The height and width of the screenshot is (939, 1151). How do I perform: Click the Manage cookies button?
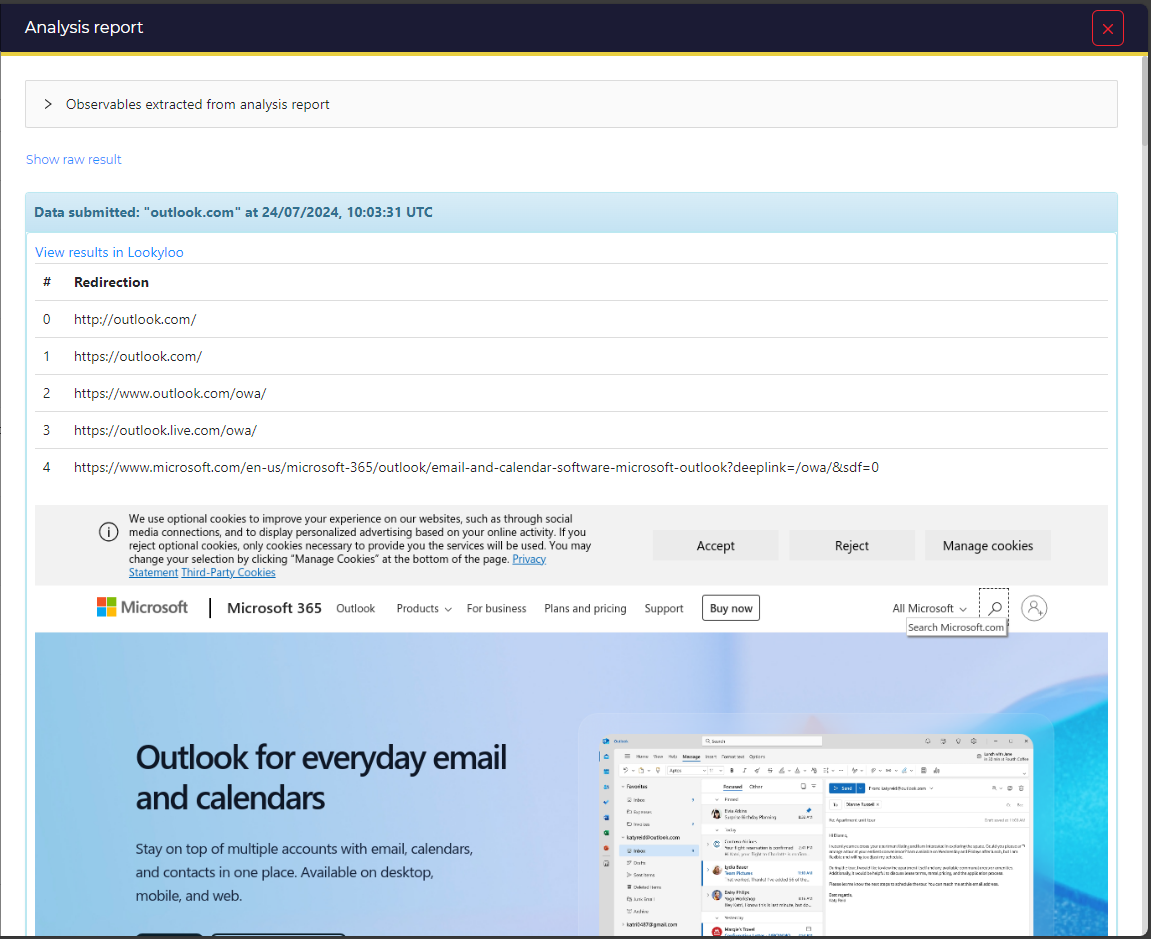click(987, 545)
